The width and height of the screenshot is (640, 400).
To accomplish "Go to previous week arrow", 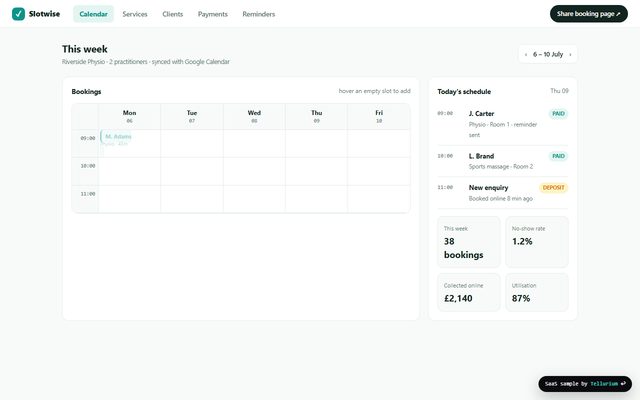I will pyautogui.click(x=526, y=54).
